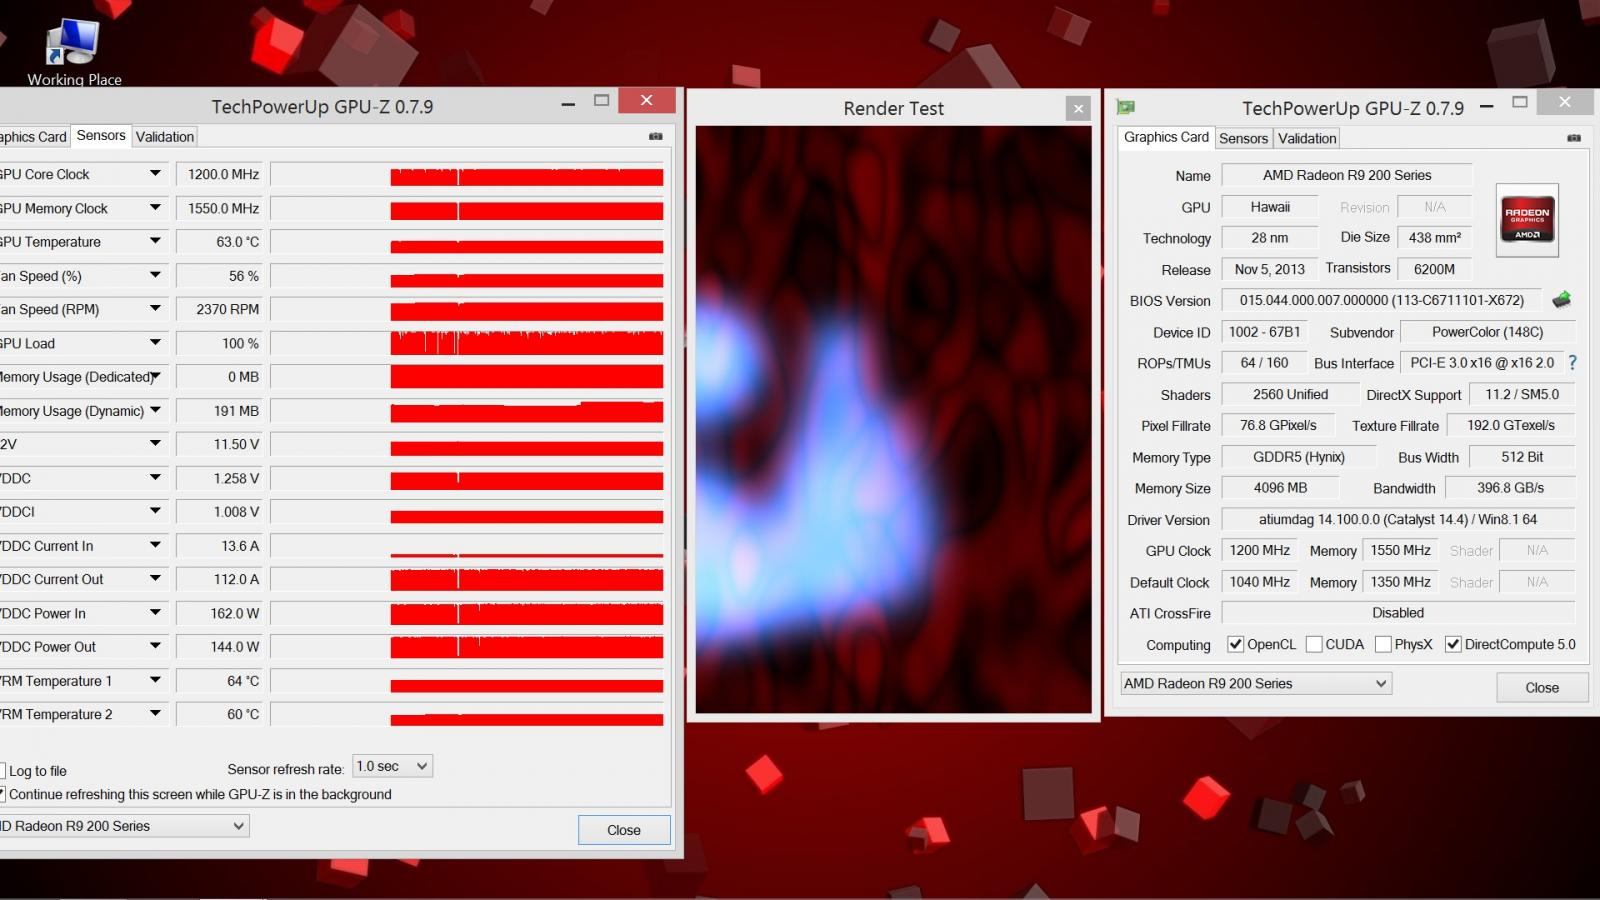Click the VDDC Power In value 162.0 W
The height and width of the screenshot is (900, 1600).
point(219,613)
